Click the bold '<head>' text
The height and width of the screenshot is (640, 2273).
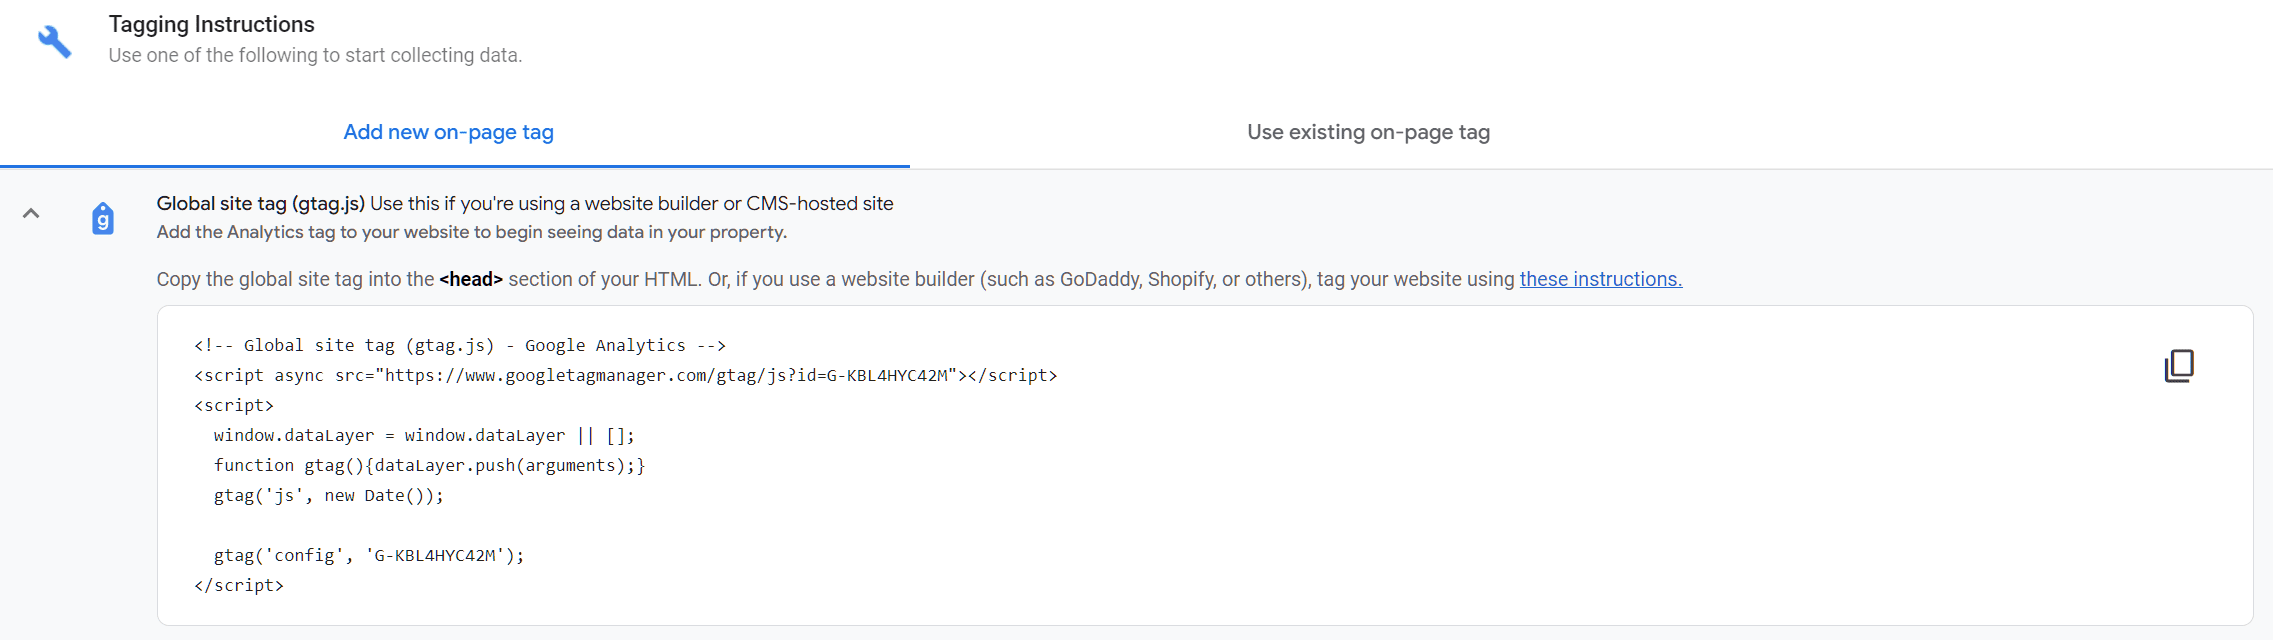pos(471,279)
